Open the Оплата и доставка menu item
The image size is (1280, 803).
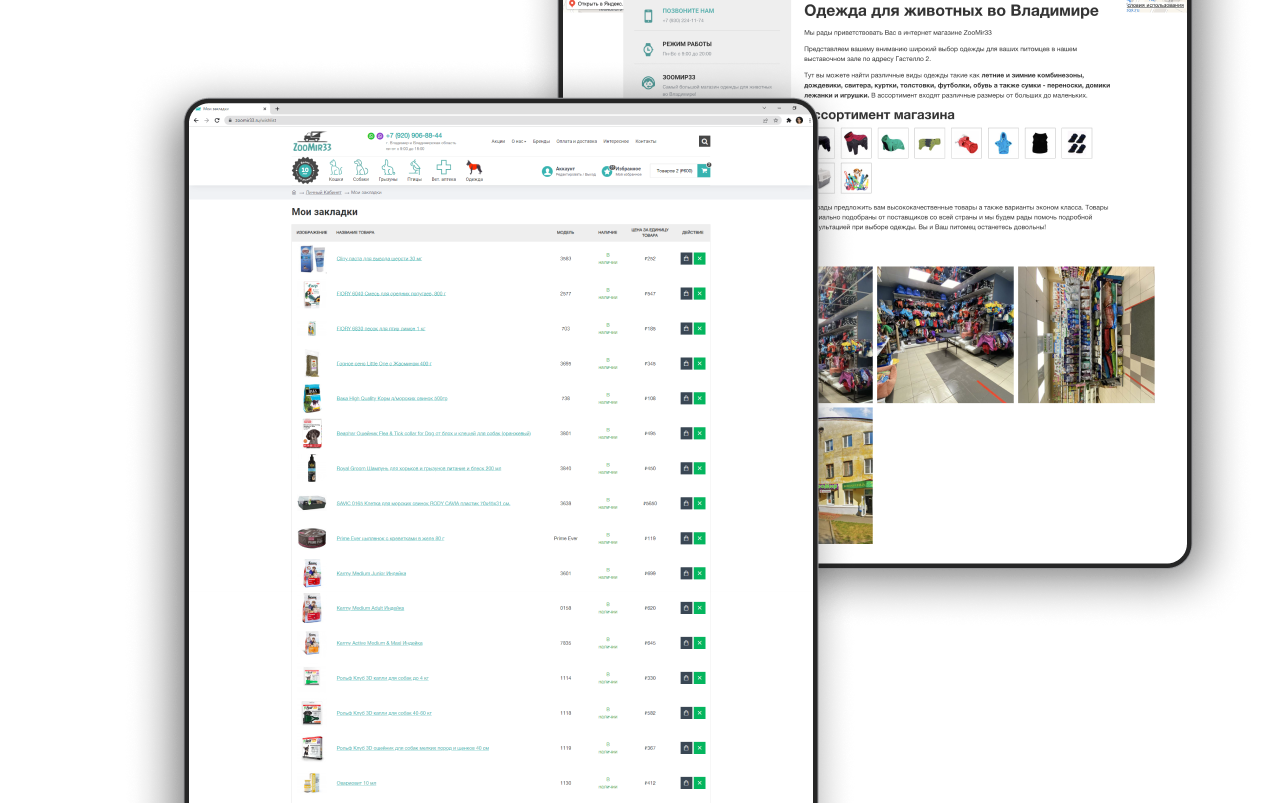click(576, 141)
